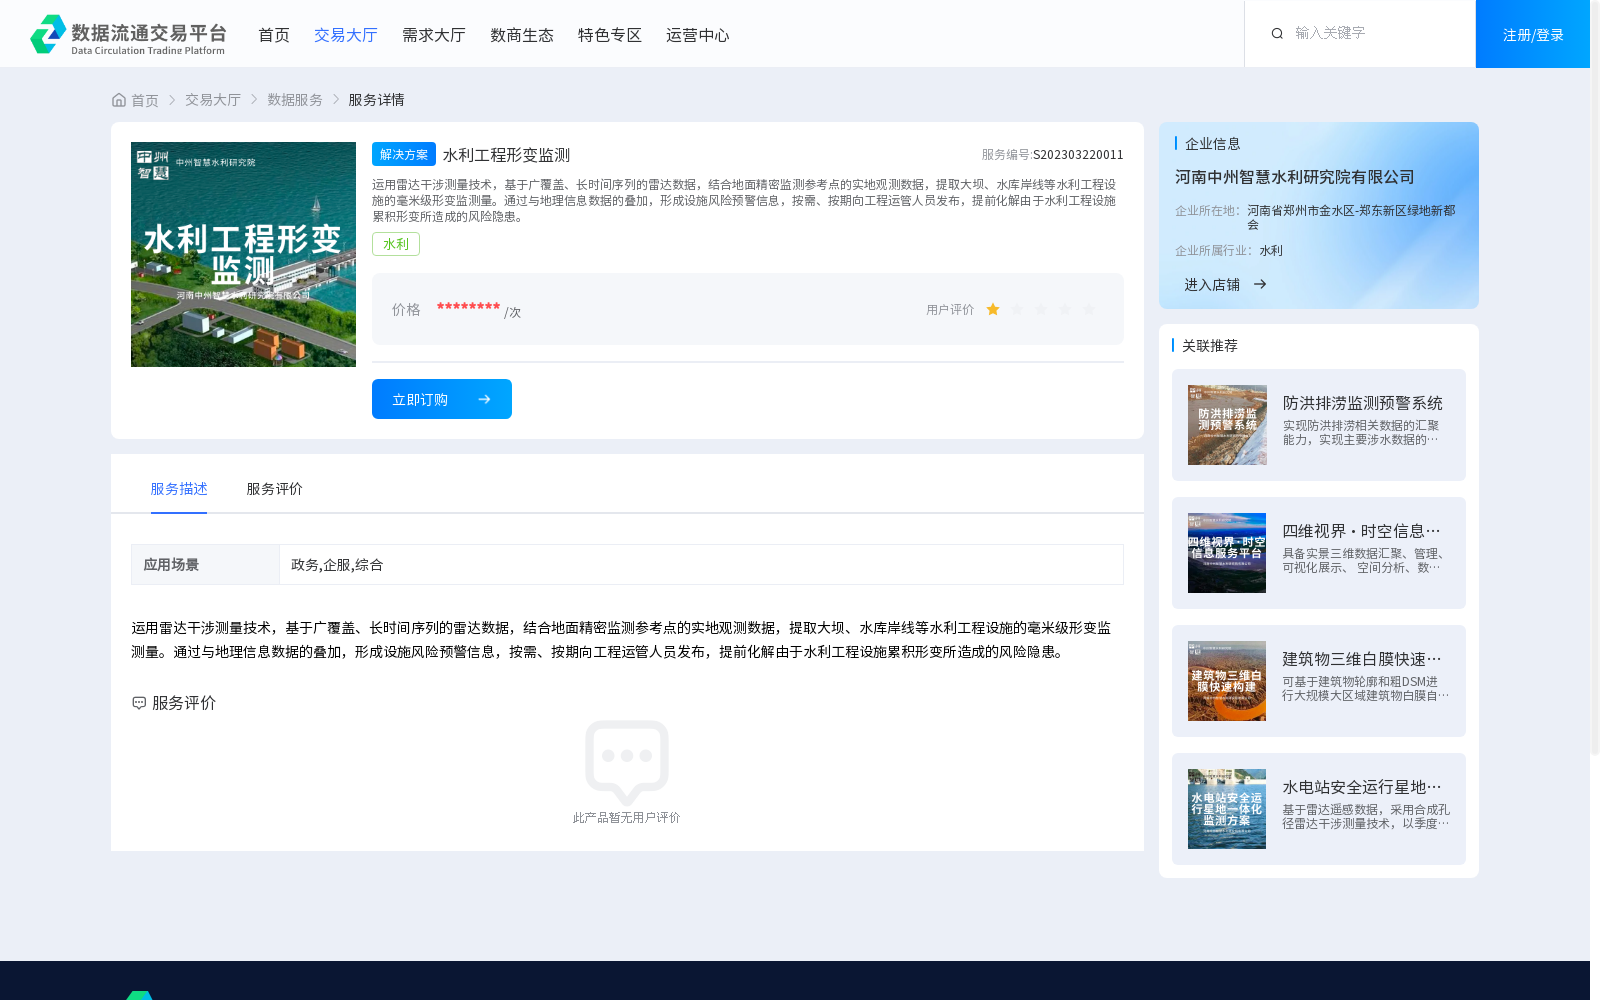Click the third rating star
Image resolution: width=1600 pixels, height=1000 pixels.
tap(1041, 310)
